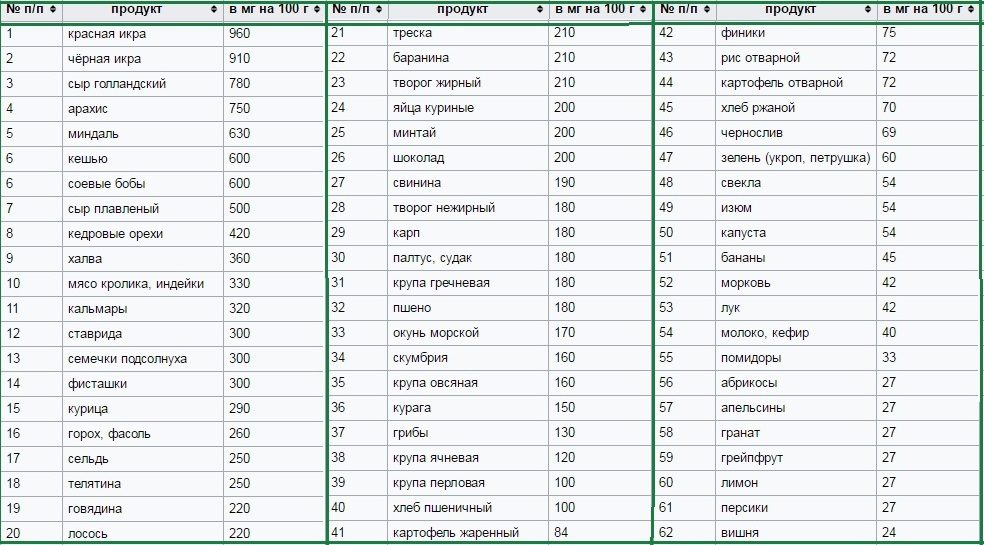Select the грибы product cell
The height and width of the screenshot is (545, 984).
point(468,433)
